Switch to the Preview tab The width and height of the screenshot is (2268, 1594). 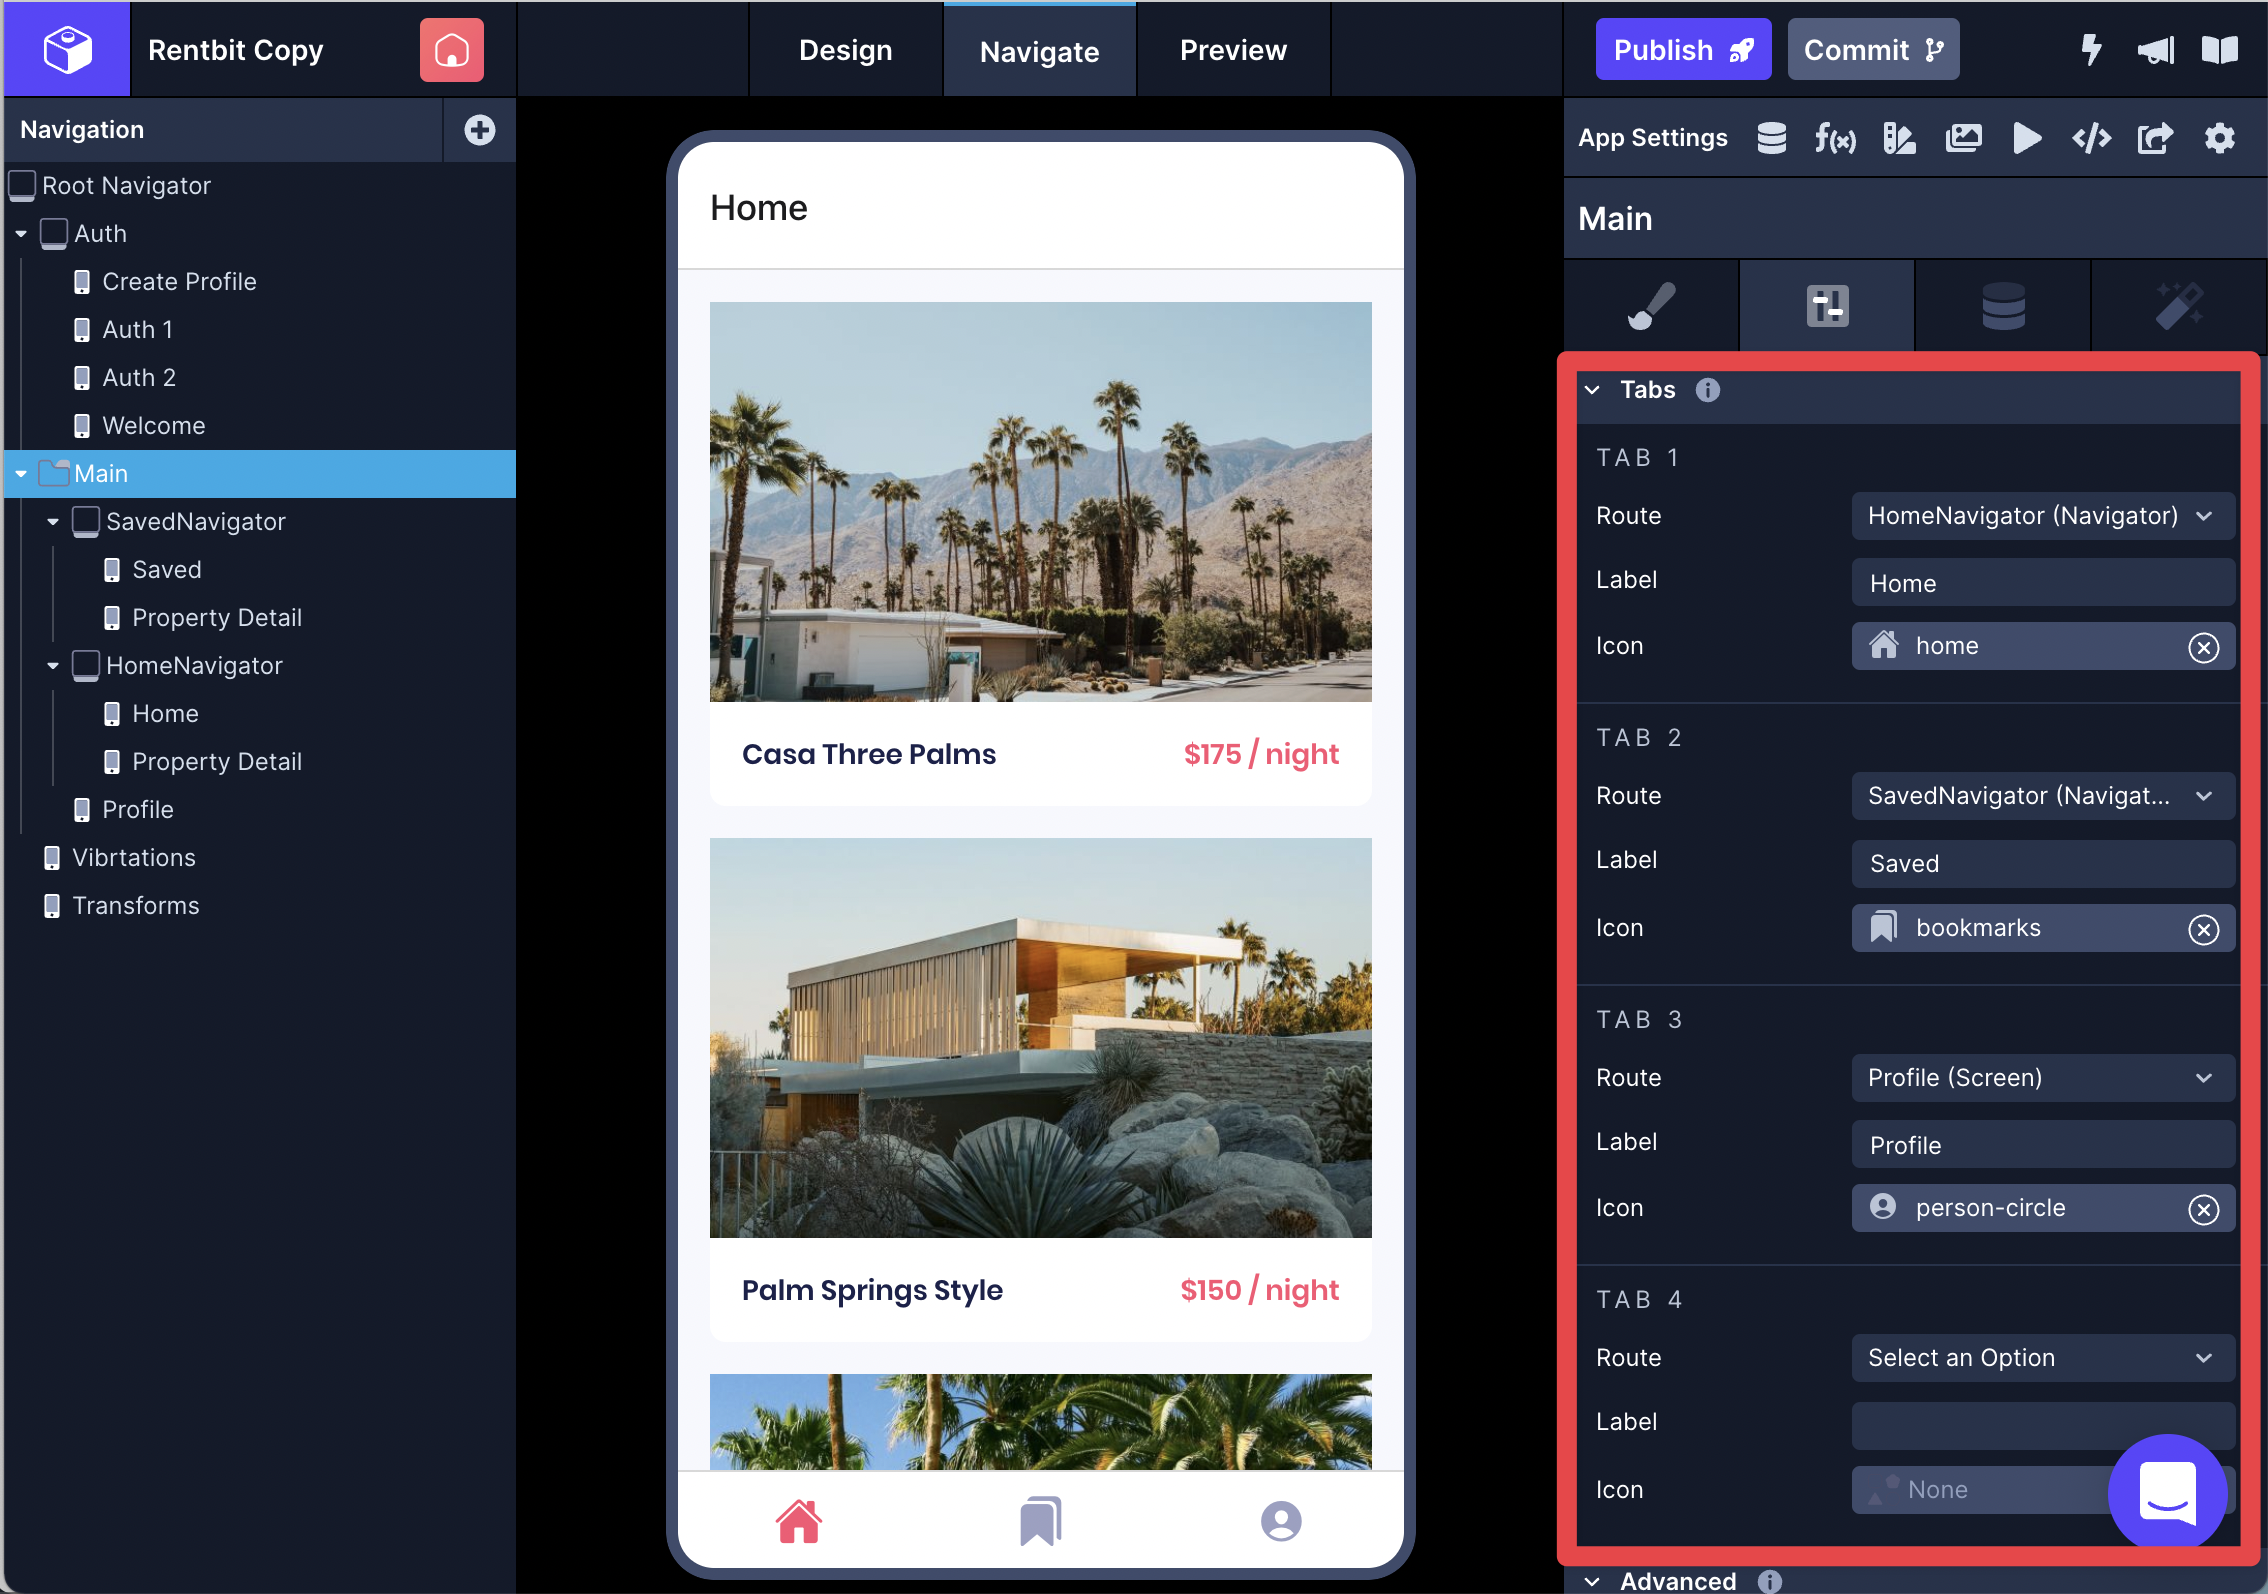[1232, 50]
